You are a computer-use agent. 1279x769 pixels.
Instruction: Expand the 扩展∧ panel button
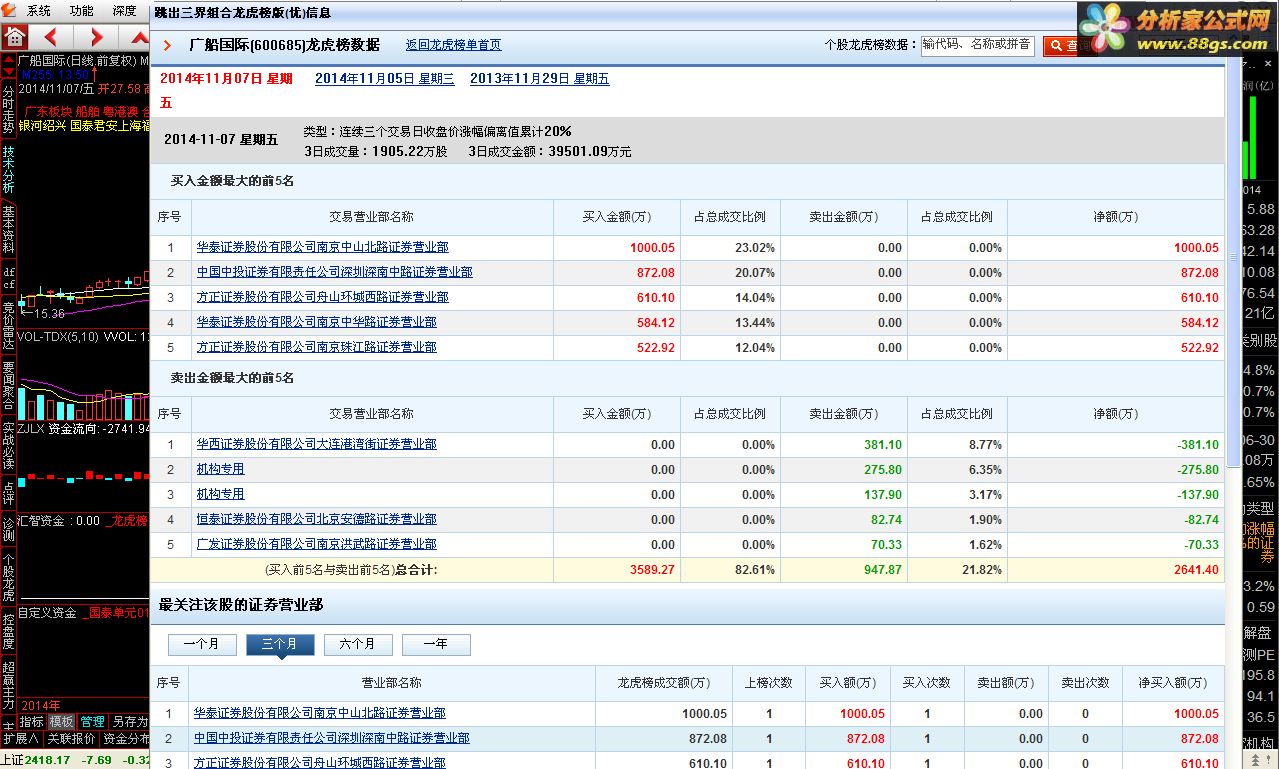click(21, 738)
